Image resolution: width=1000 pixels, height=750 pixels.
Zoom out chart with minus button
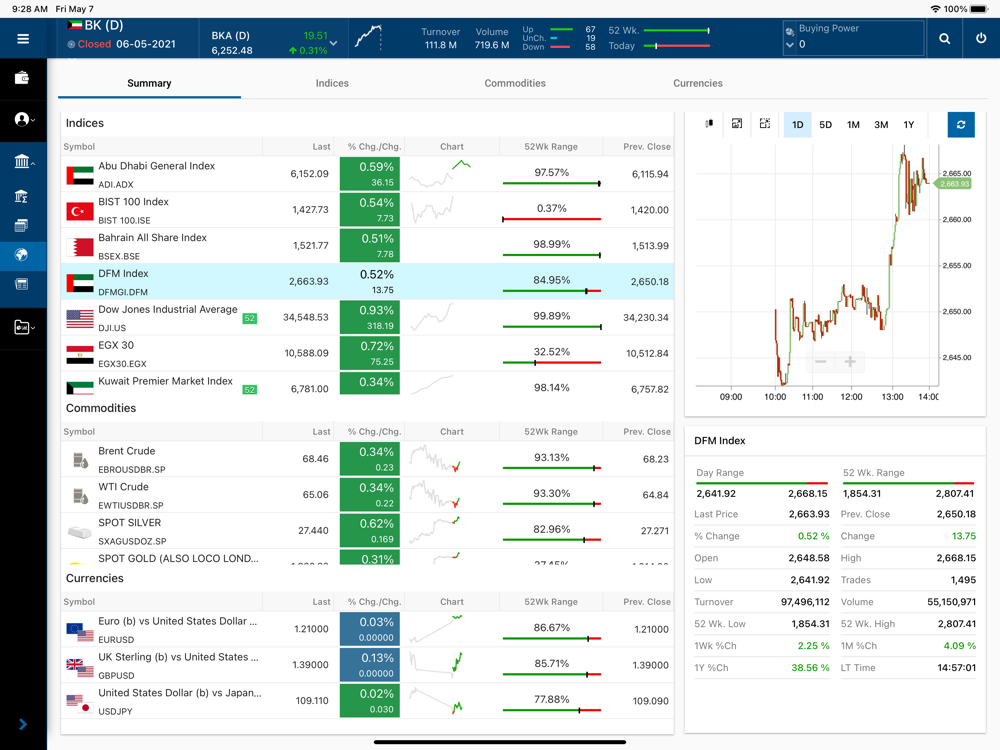coord(821,362)
